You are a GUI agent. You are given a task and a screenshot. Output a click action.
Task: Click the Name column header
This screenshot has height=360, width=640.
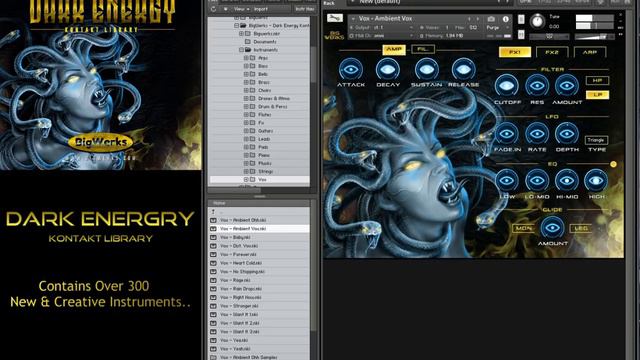click(x=260, y=203)
